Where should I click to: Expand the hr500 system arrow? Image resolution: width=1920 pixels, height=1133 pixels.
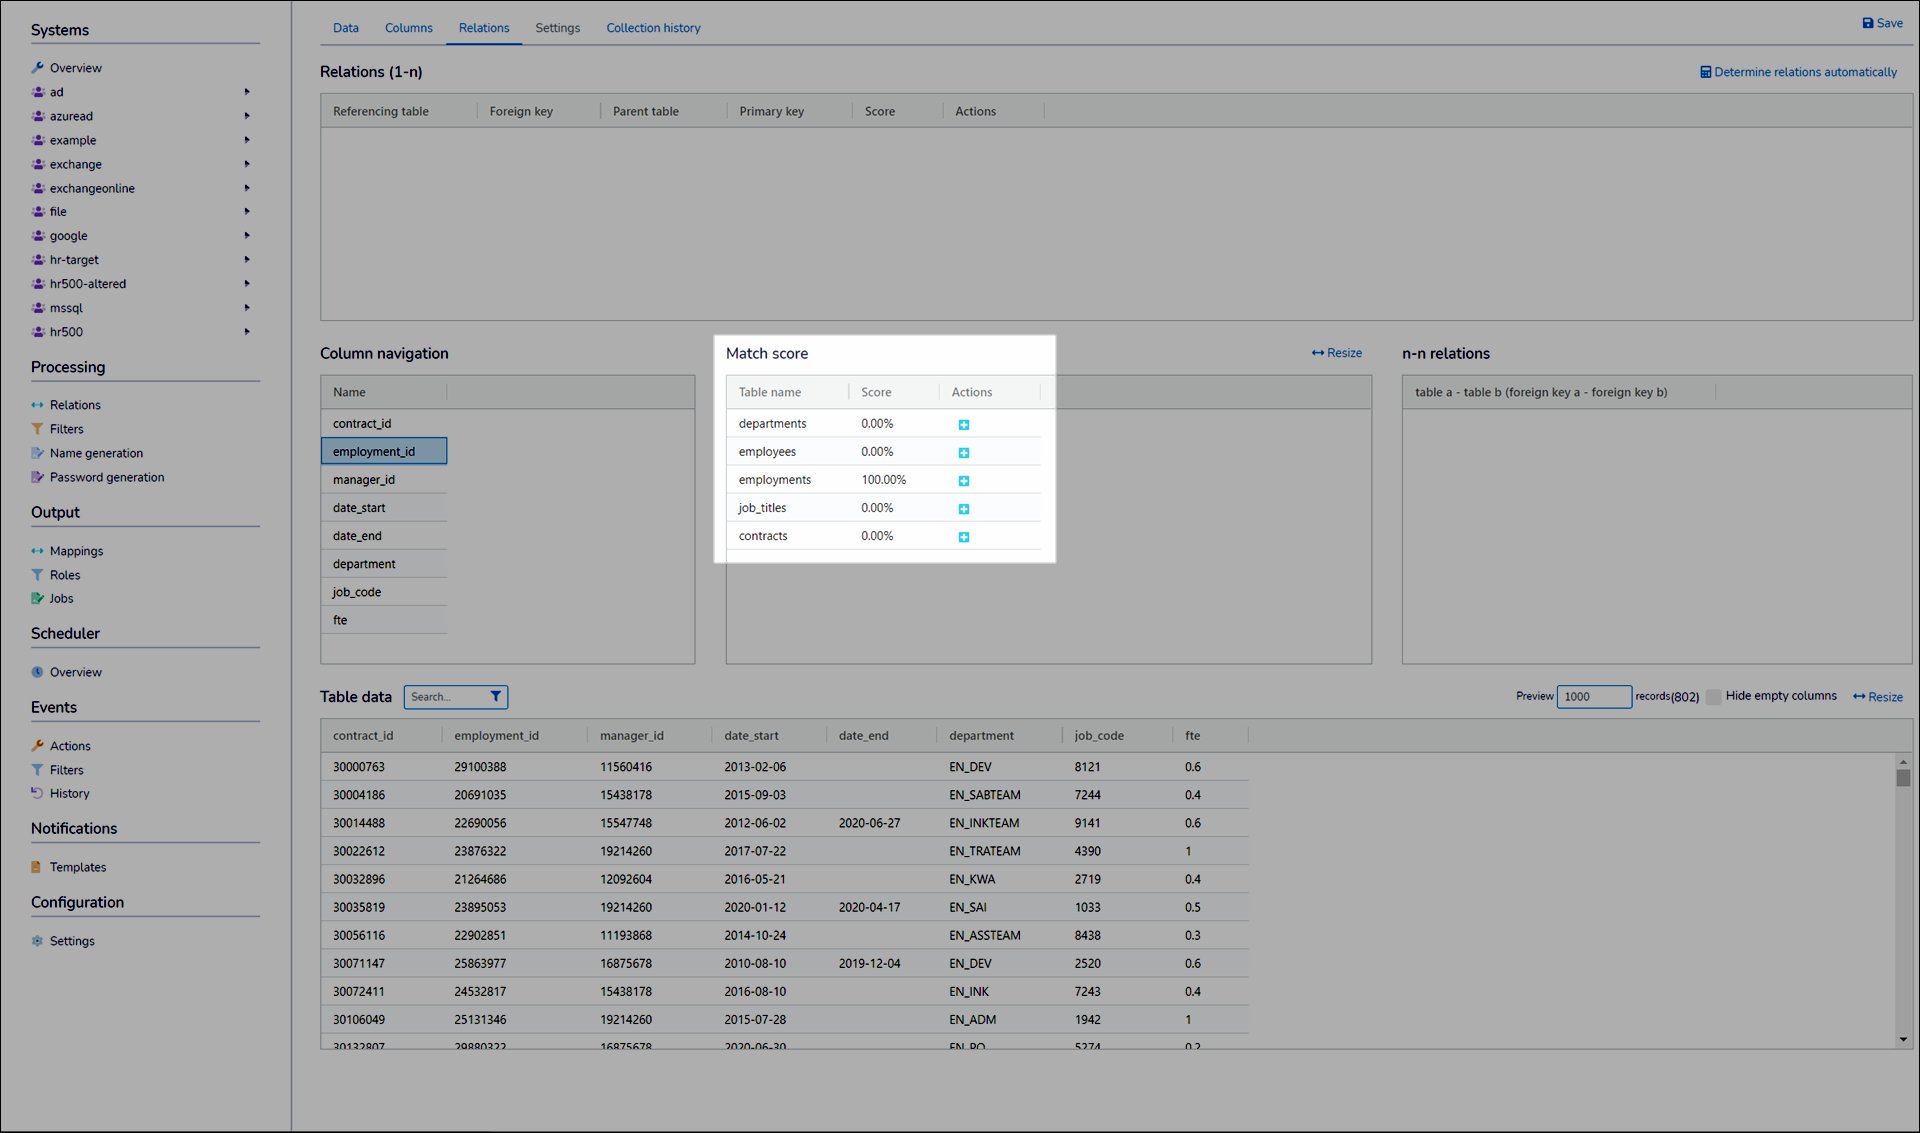click(x=247, y=332)
